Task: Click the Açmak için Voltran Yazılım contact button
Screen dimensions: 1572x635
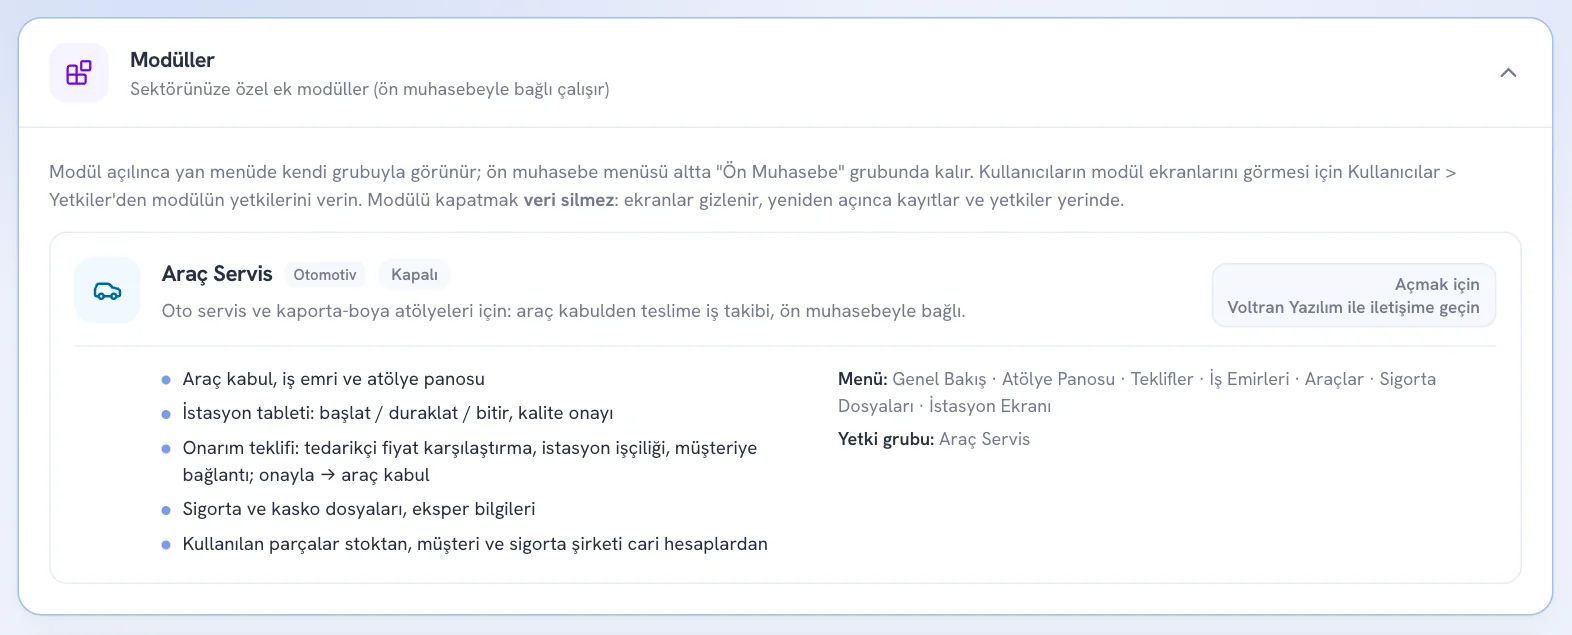Action: (x=1353, y=296)
